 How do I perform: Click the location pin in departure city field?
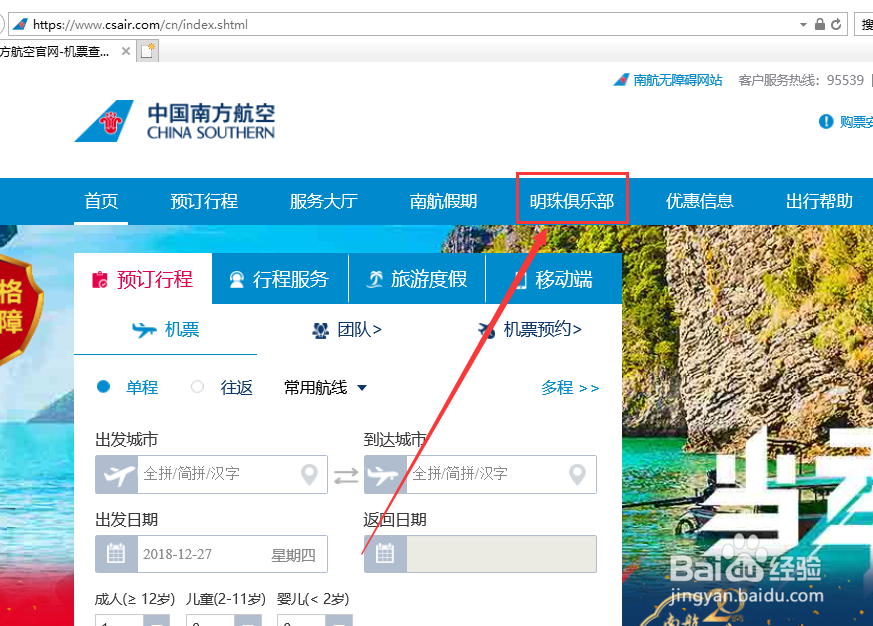tap(308, 475)
